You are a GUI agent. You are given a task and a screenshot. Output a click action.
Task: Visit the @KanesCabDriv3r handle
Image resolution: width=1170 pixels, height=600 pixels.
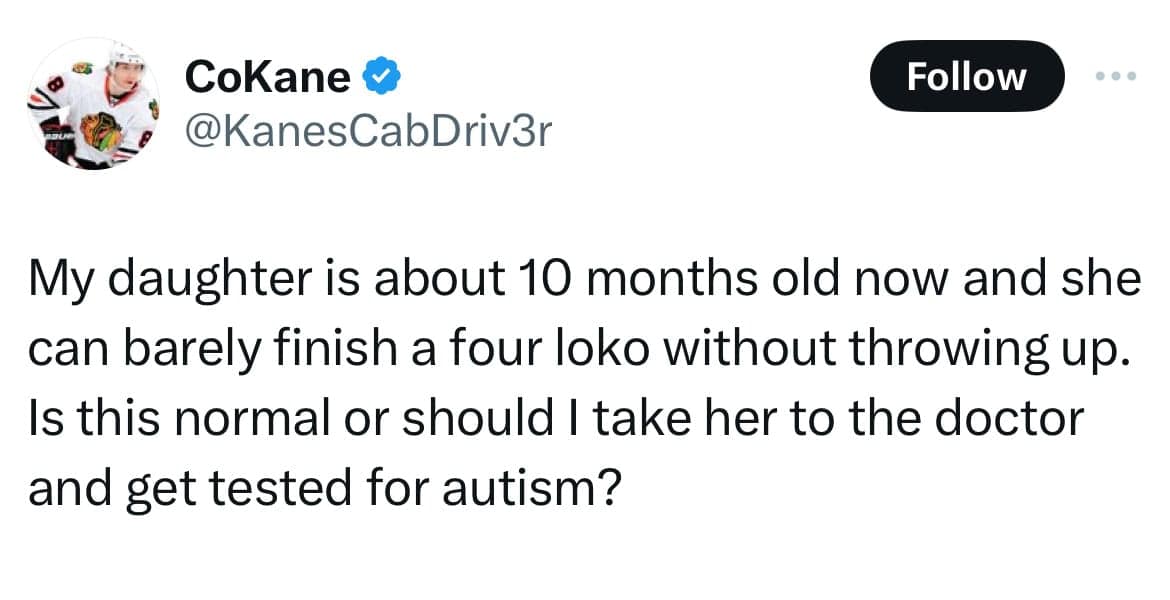coord(368,130)
